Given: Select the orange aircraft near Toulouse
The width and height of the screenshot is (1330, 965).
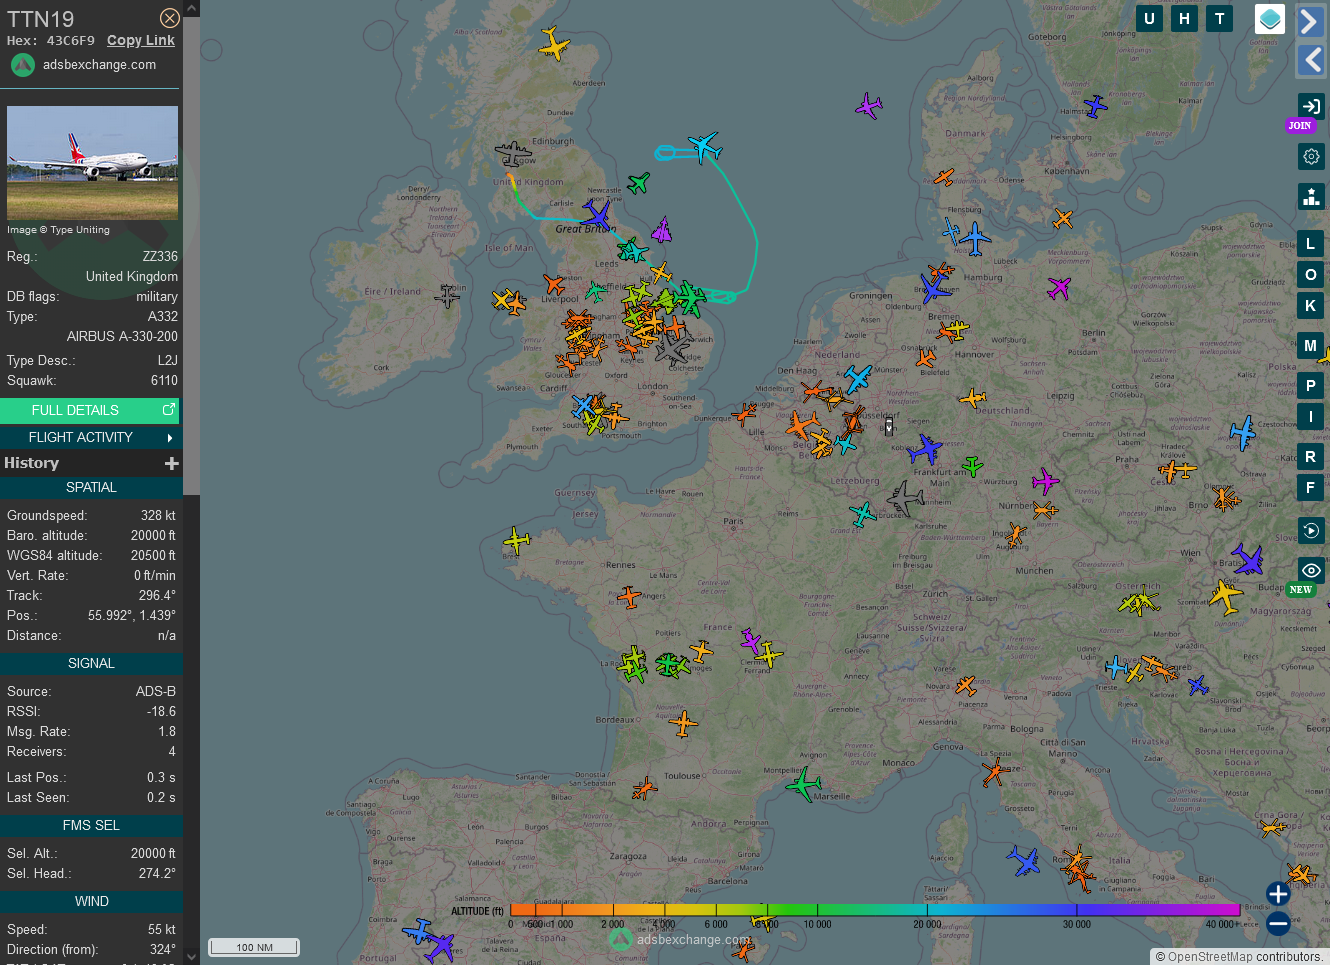Looking at the screenshot, I should pos(645,789).
